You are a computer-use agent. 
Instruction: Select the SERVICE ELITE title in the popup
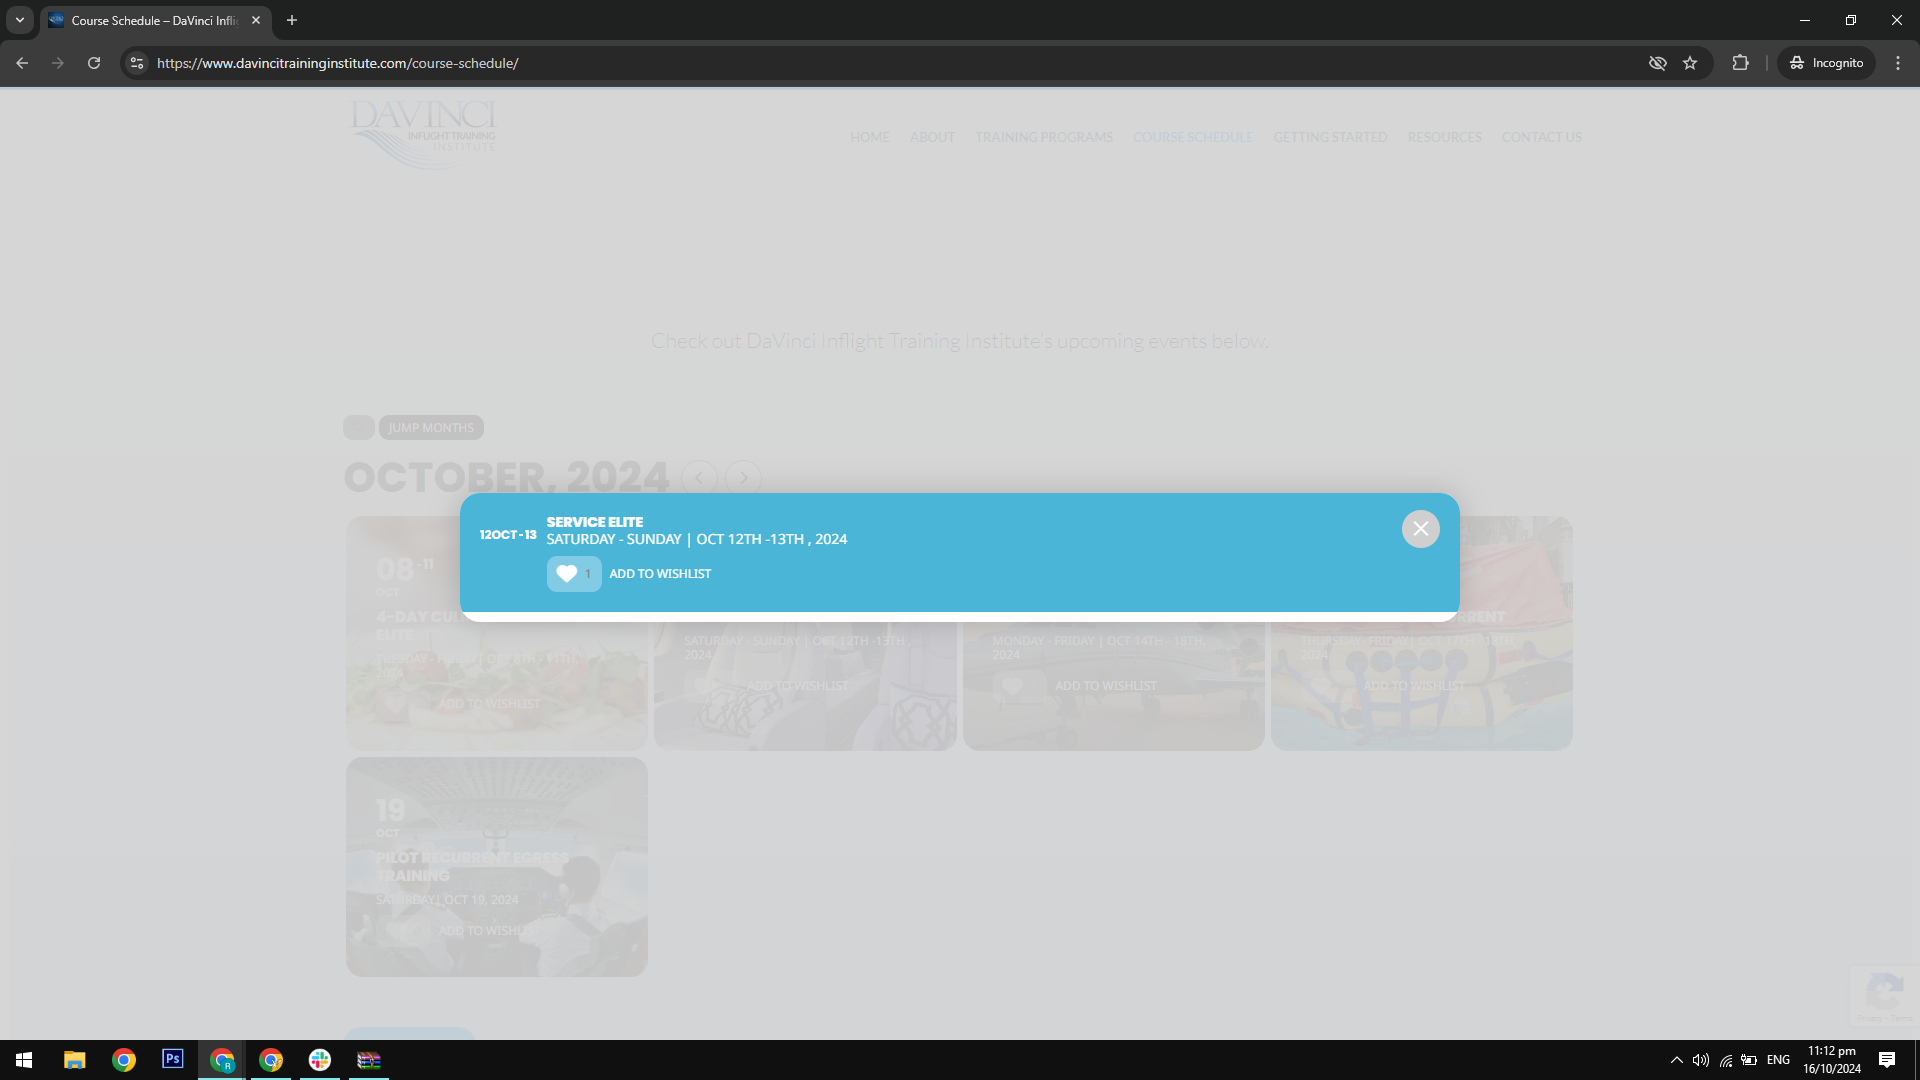pyautogui.click(x=595, y=522)
